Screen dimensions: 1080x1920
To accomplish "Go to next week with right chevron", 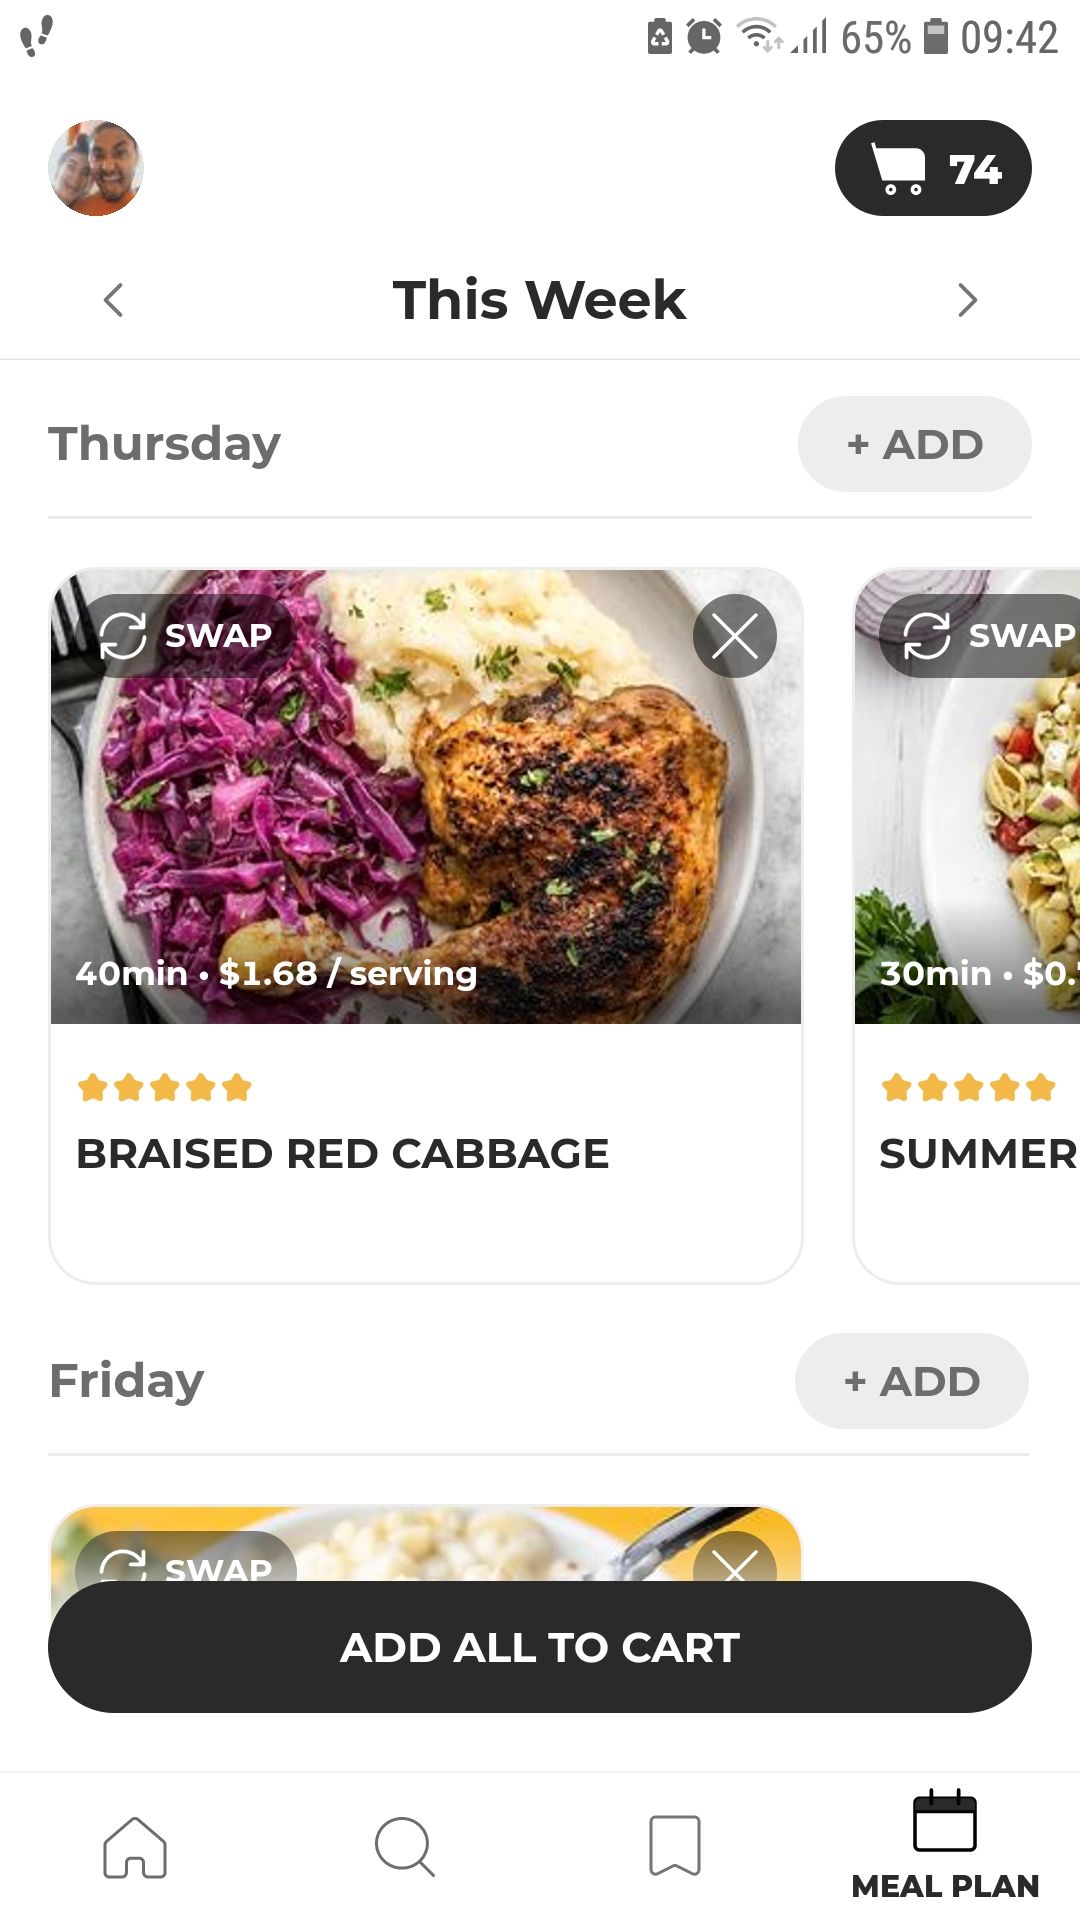I will pos(967,300).
